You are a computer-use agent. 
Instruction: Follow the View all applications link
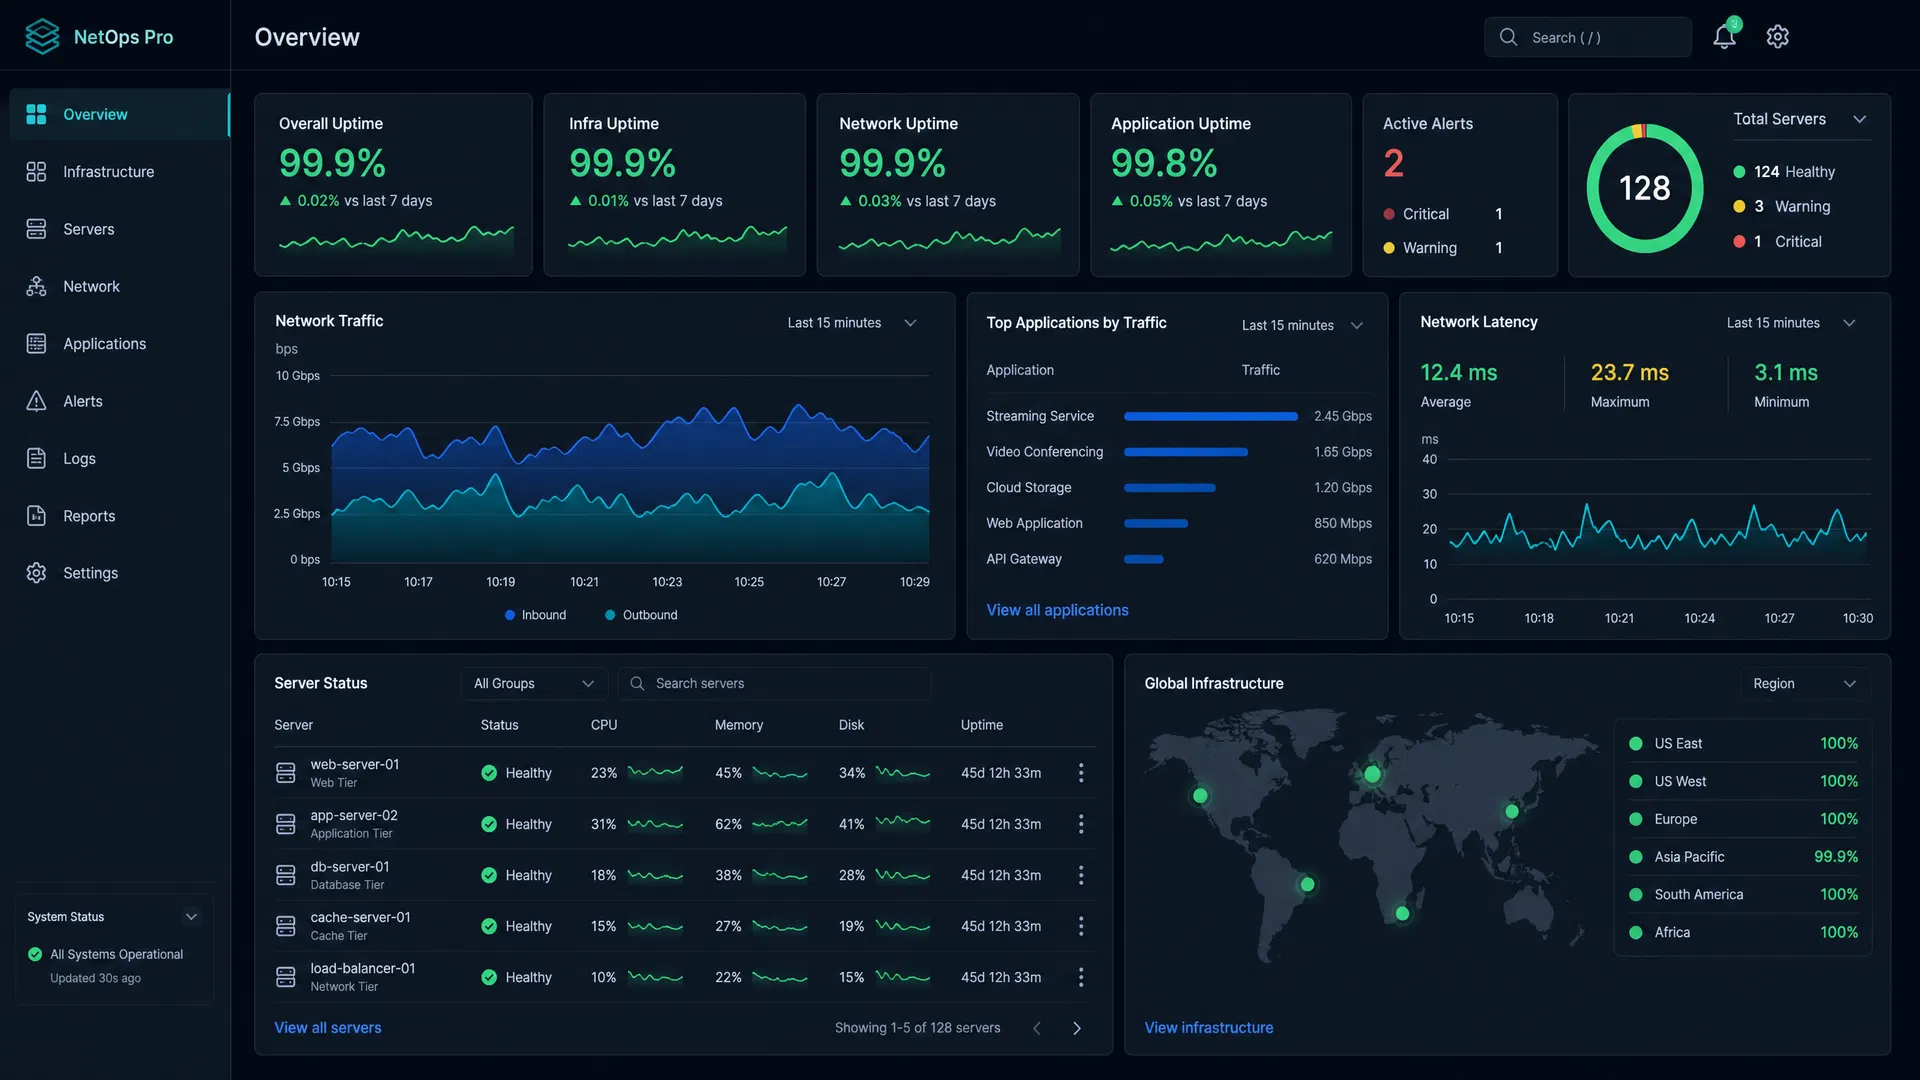pyautogui.click(x=1057, y=610)
